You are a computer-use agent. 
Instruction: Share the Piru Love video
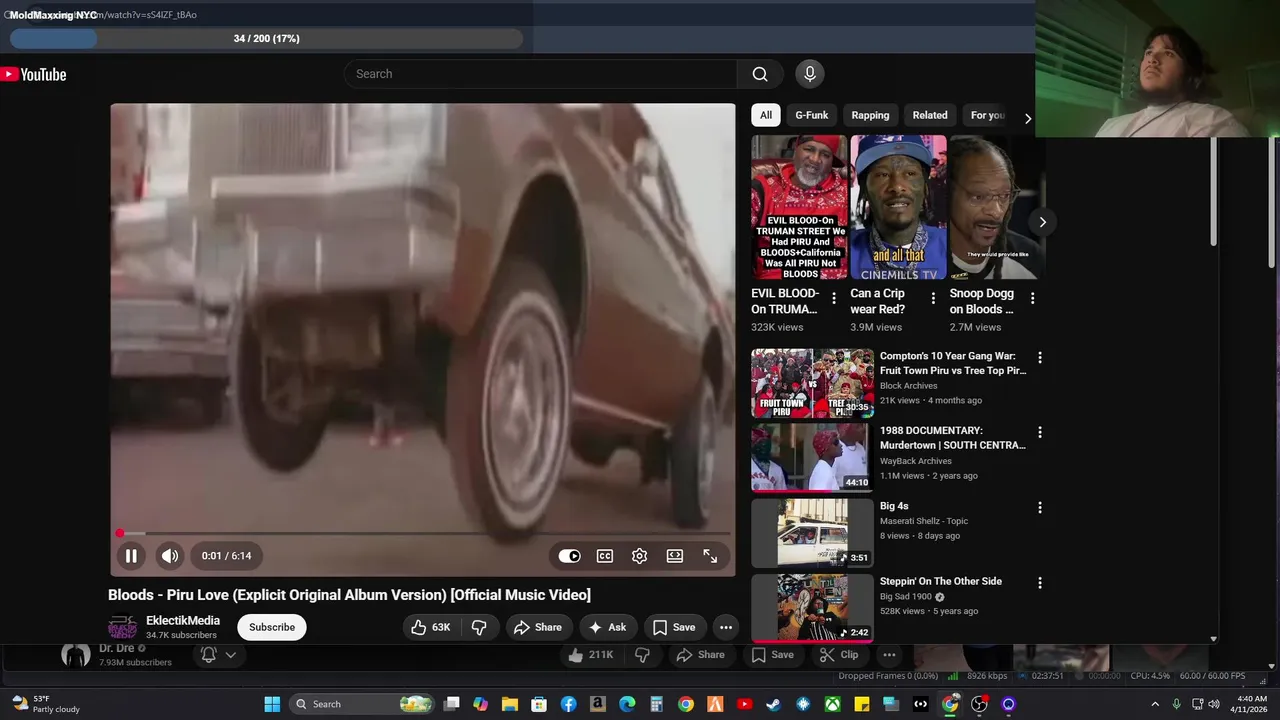537,627
